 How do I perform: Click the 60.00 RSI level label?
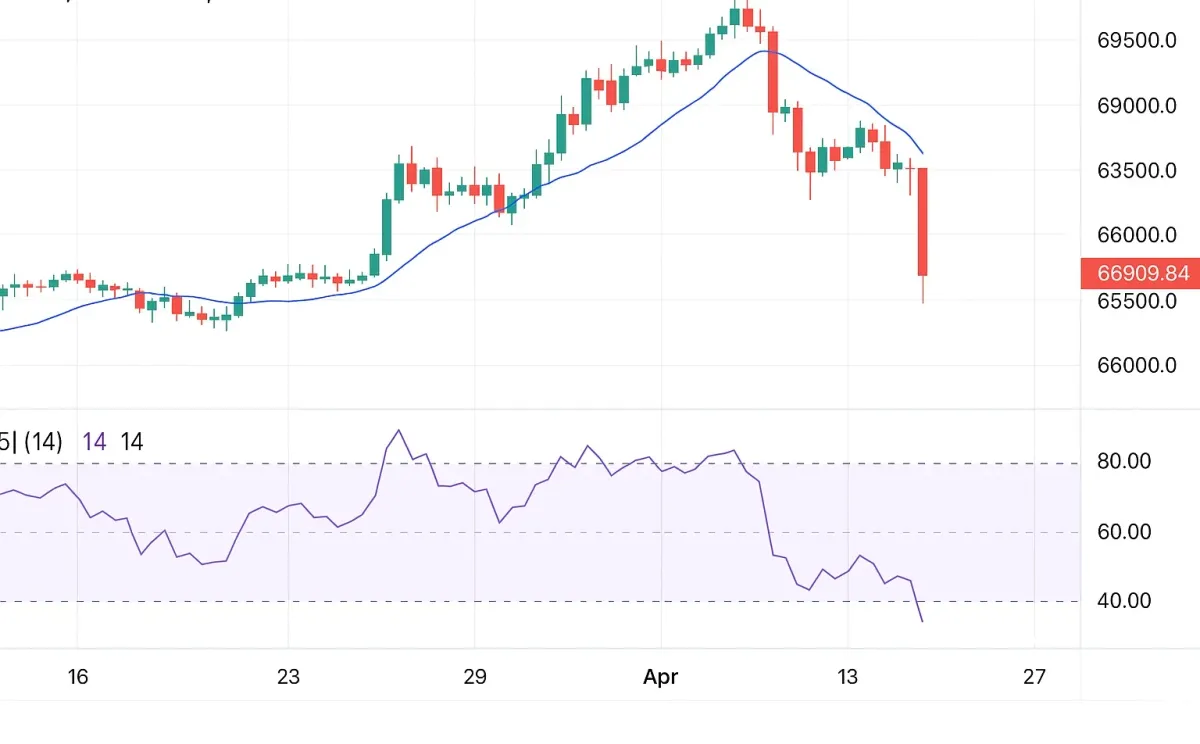(1125, 532)
